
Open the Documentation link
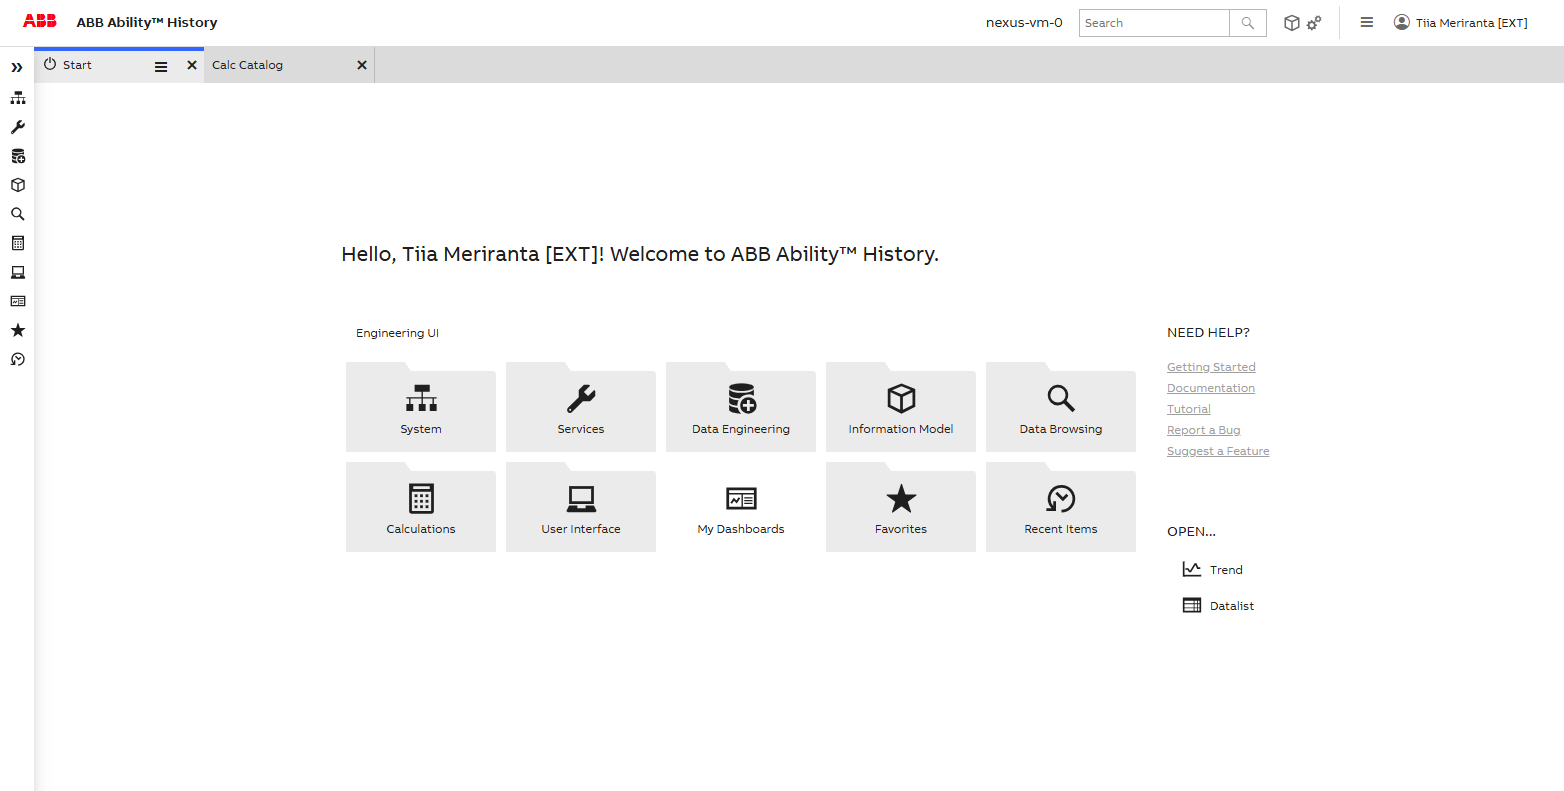click(x=1211, y=388)
